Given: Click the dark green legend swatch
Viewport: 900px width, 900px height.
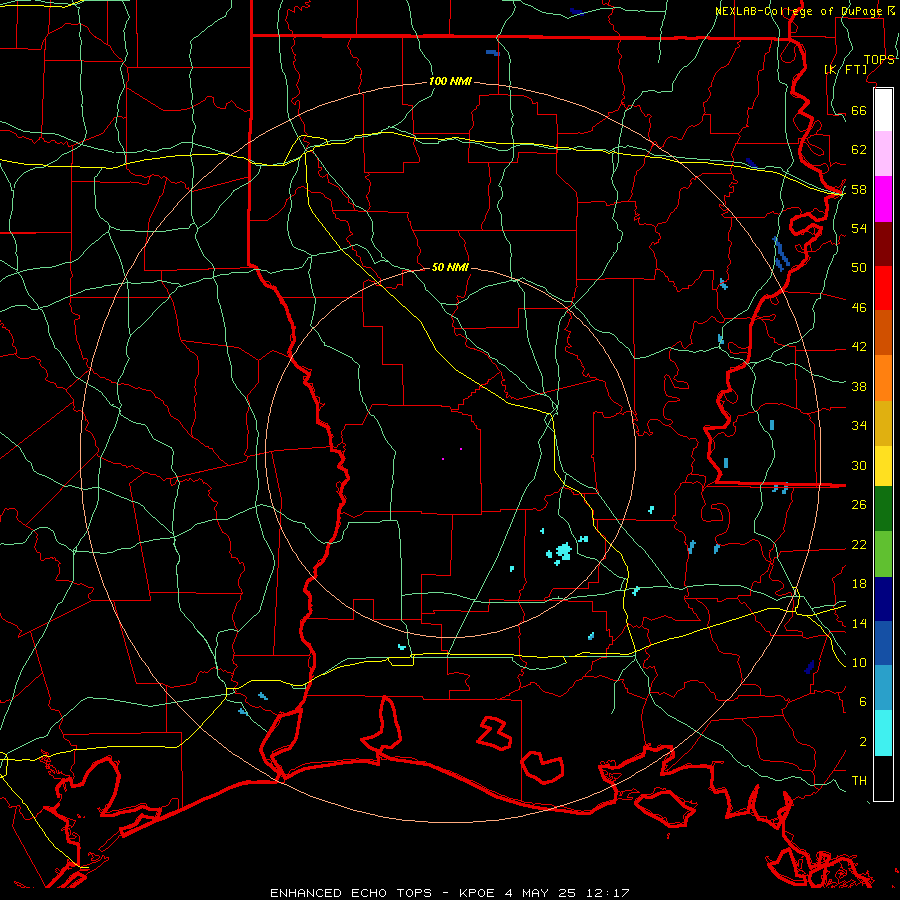Looking at the screenshot, I should (x=883, y=509).
